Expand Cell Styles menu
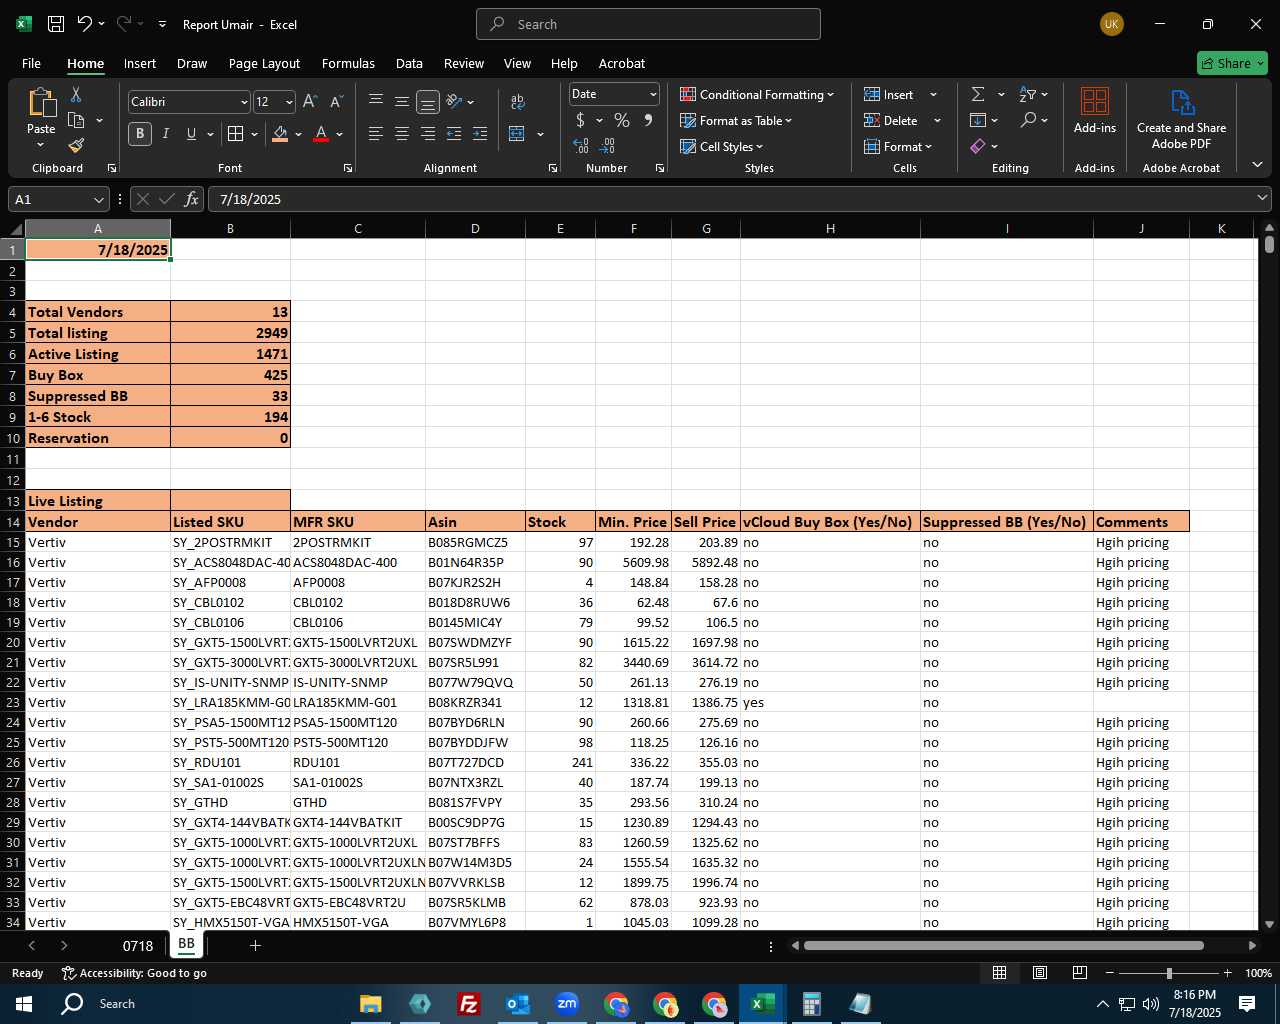The height and width of the screenshot is (1024, 1280). (x=721, y=146)
